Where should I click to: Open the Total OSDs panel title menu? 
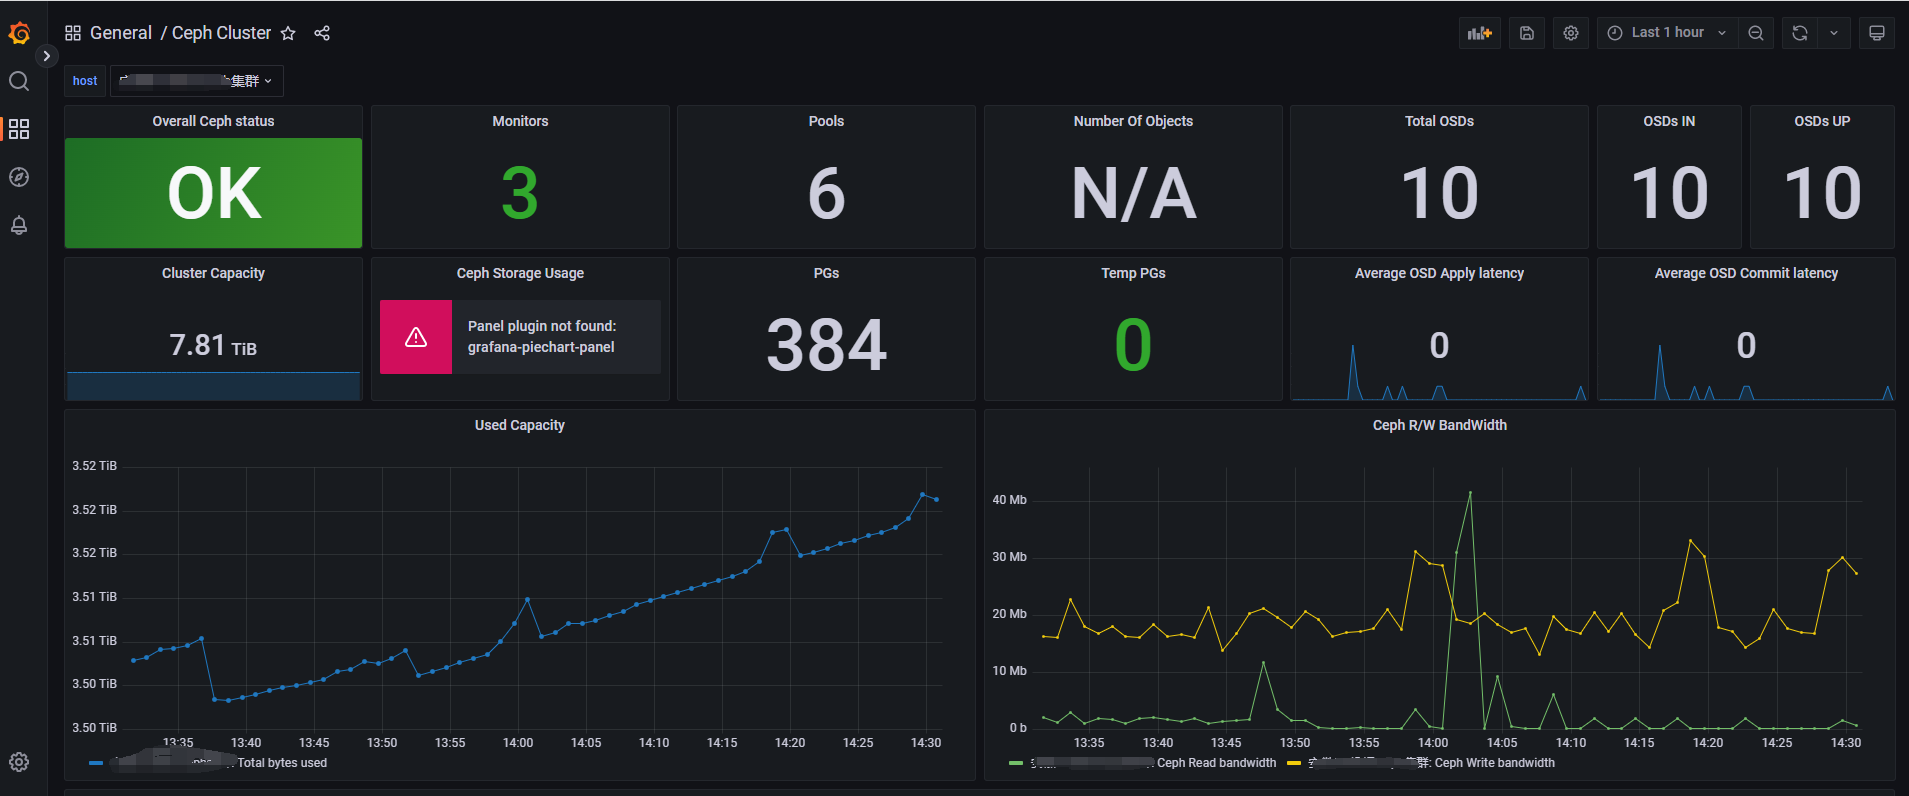[1439, 121]
